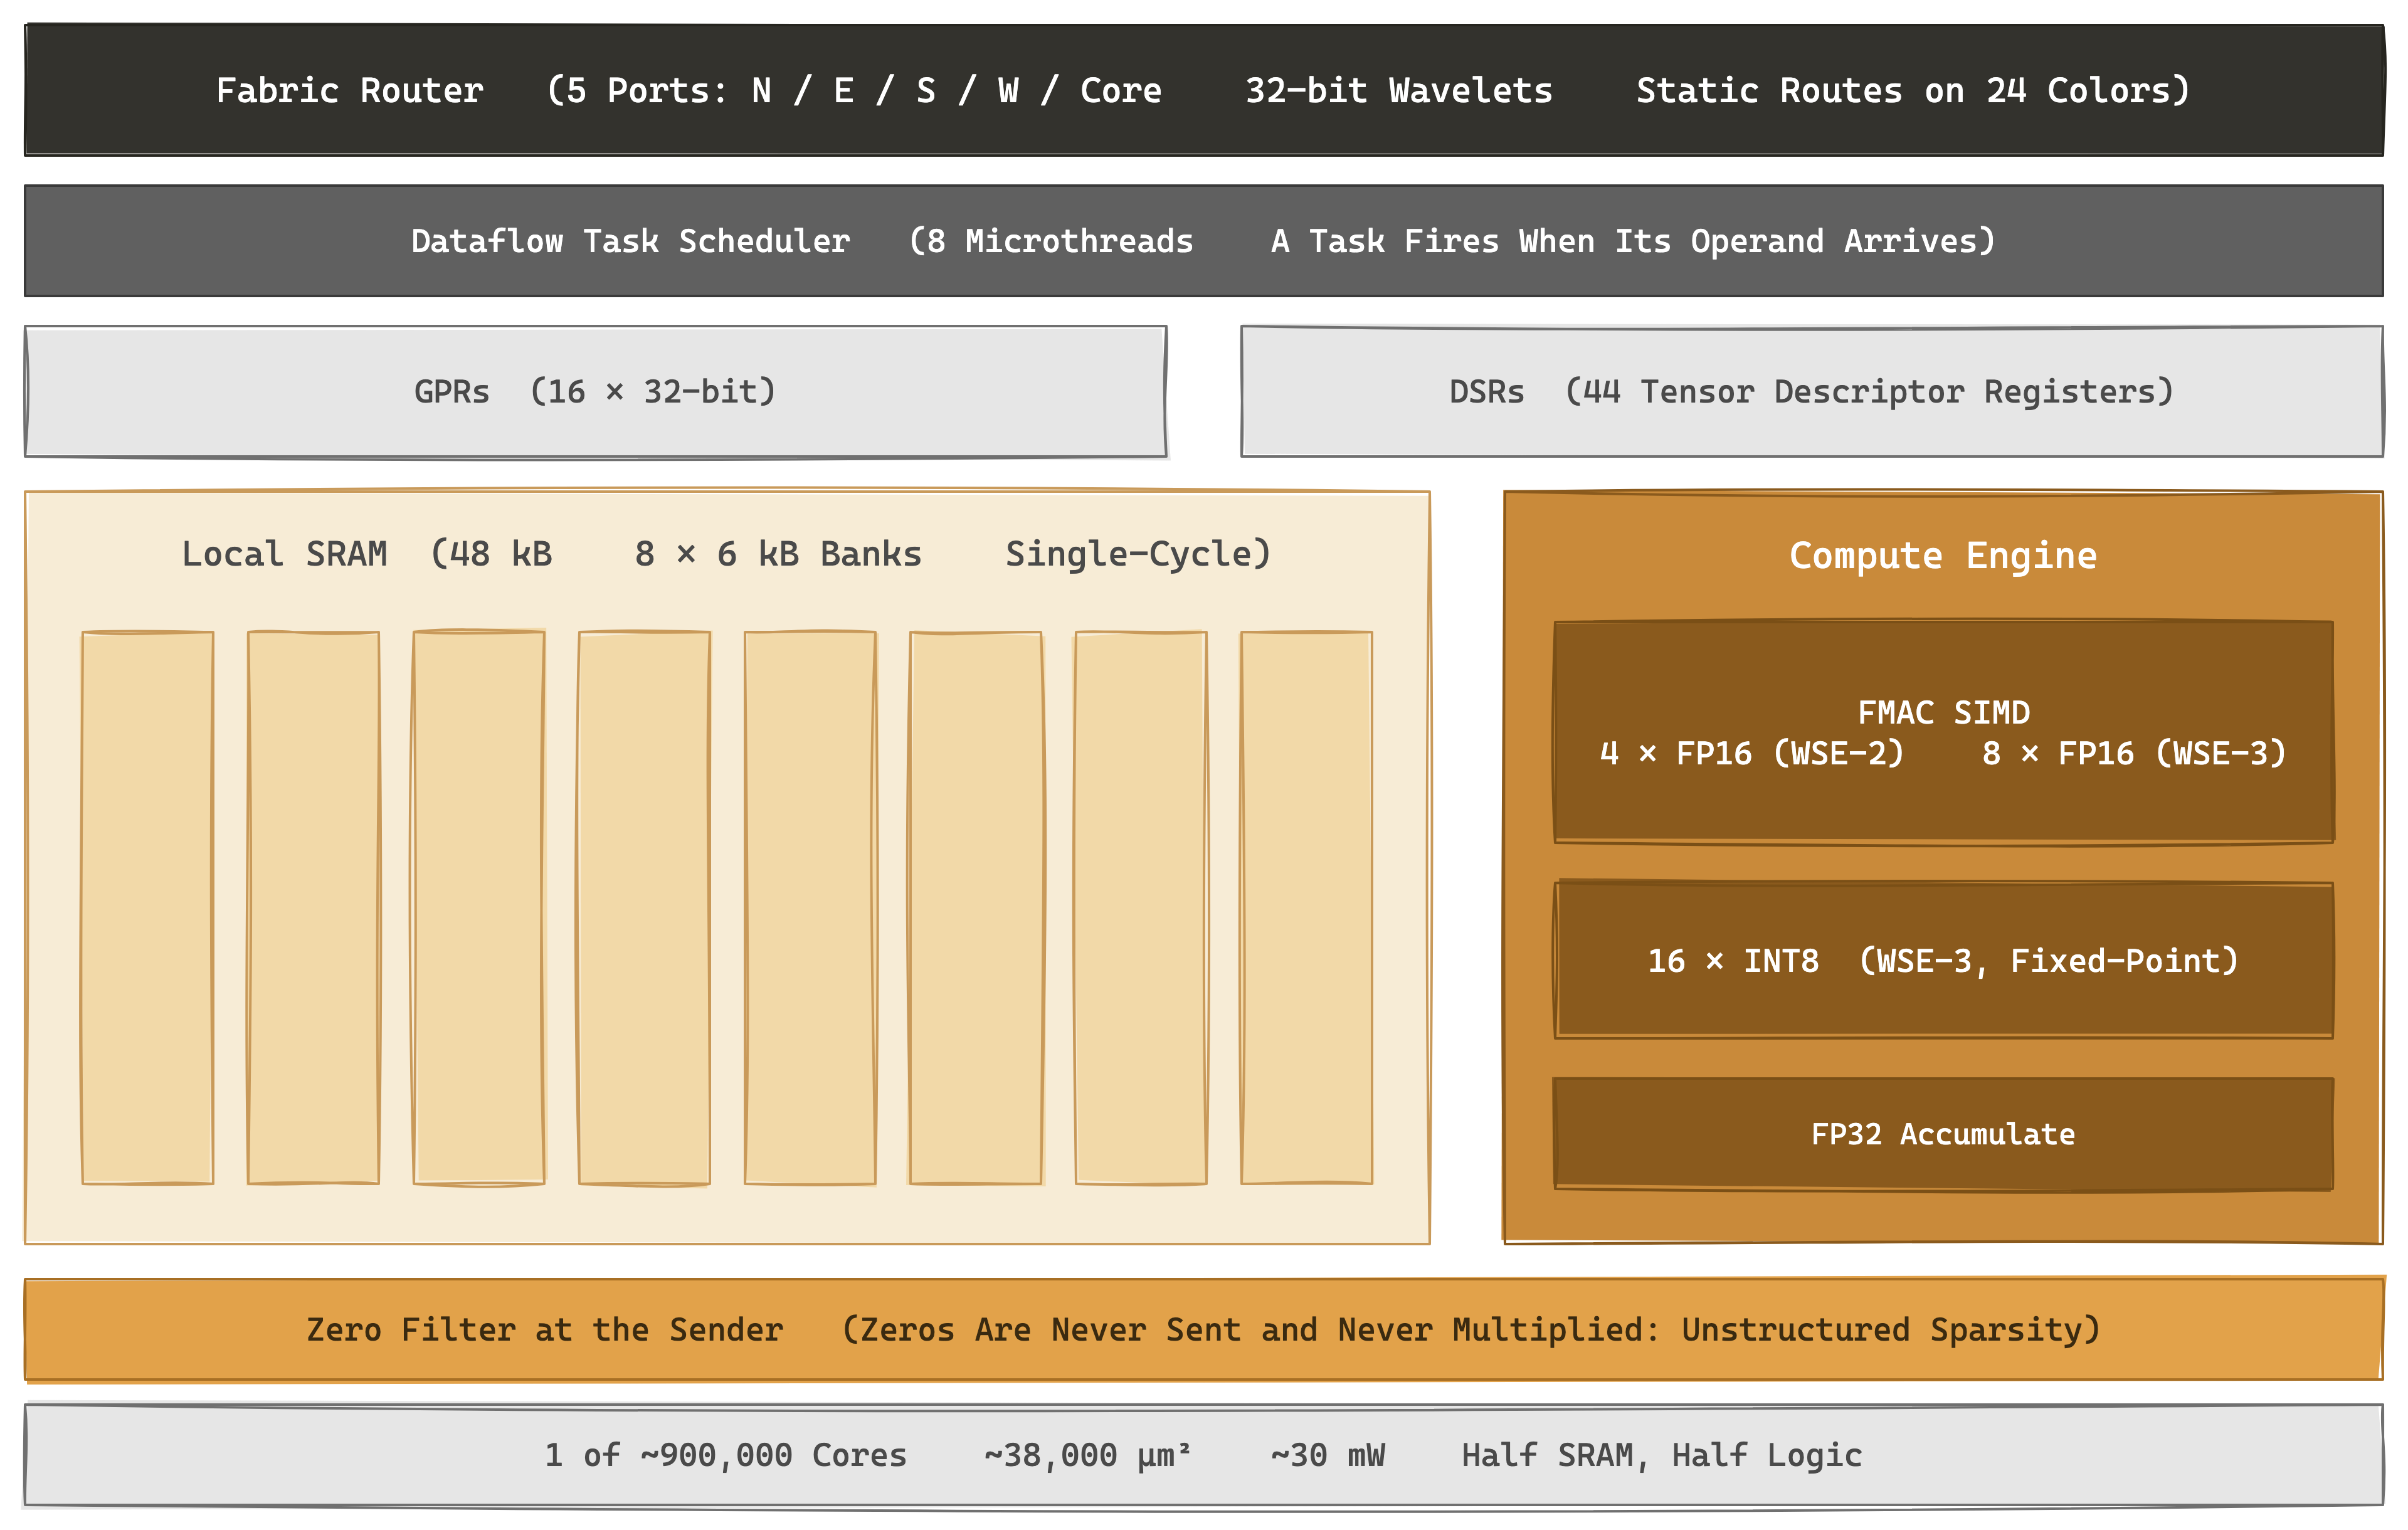Click the text "~30 mW"
Screen dimensions: 2408x1530
pyautogui.click(x=1328, y=1456)
